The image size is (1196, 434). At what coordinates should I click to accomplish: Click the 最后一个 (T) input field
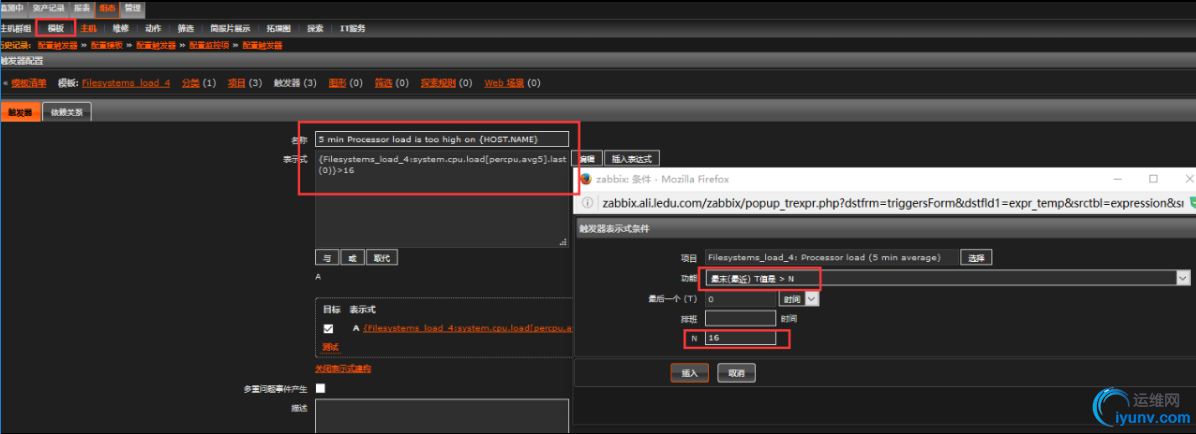click(x=741, y=299)
